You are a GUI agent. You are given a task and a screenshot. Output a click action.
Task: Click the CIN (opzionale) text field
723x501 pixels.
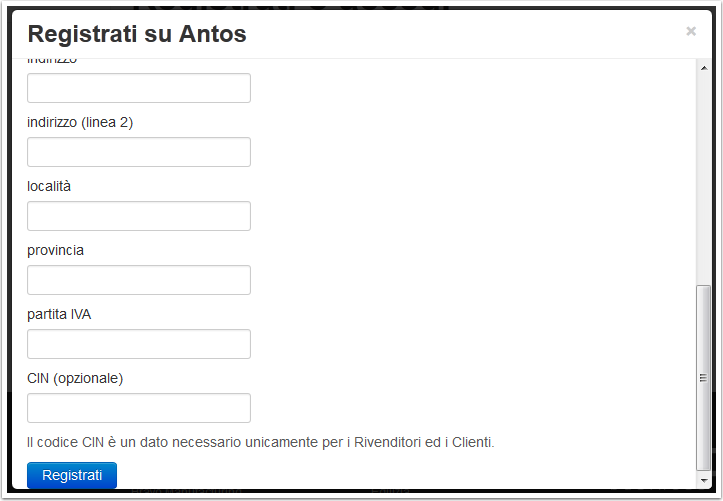(x=139, y=408)
